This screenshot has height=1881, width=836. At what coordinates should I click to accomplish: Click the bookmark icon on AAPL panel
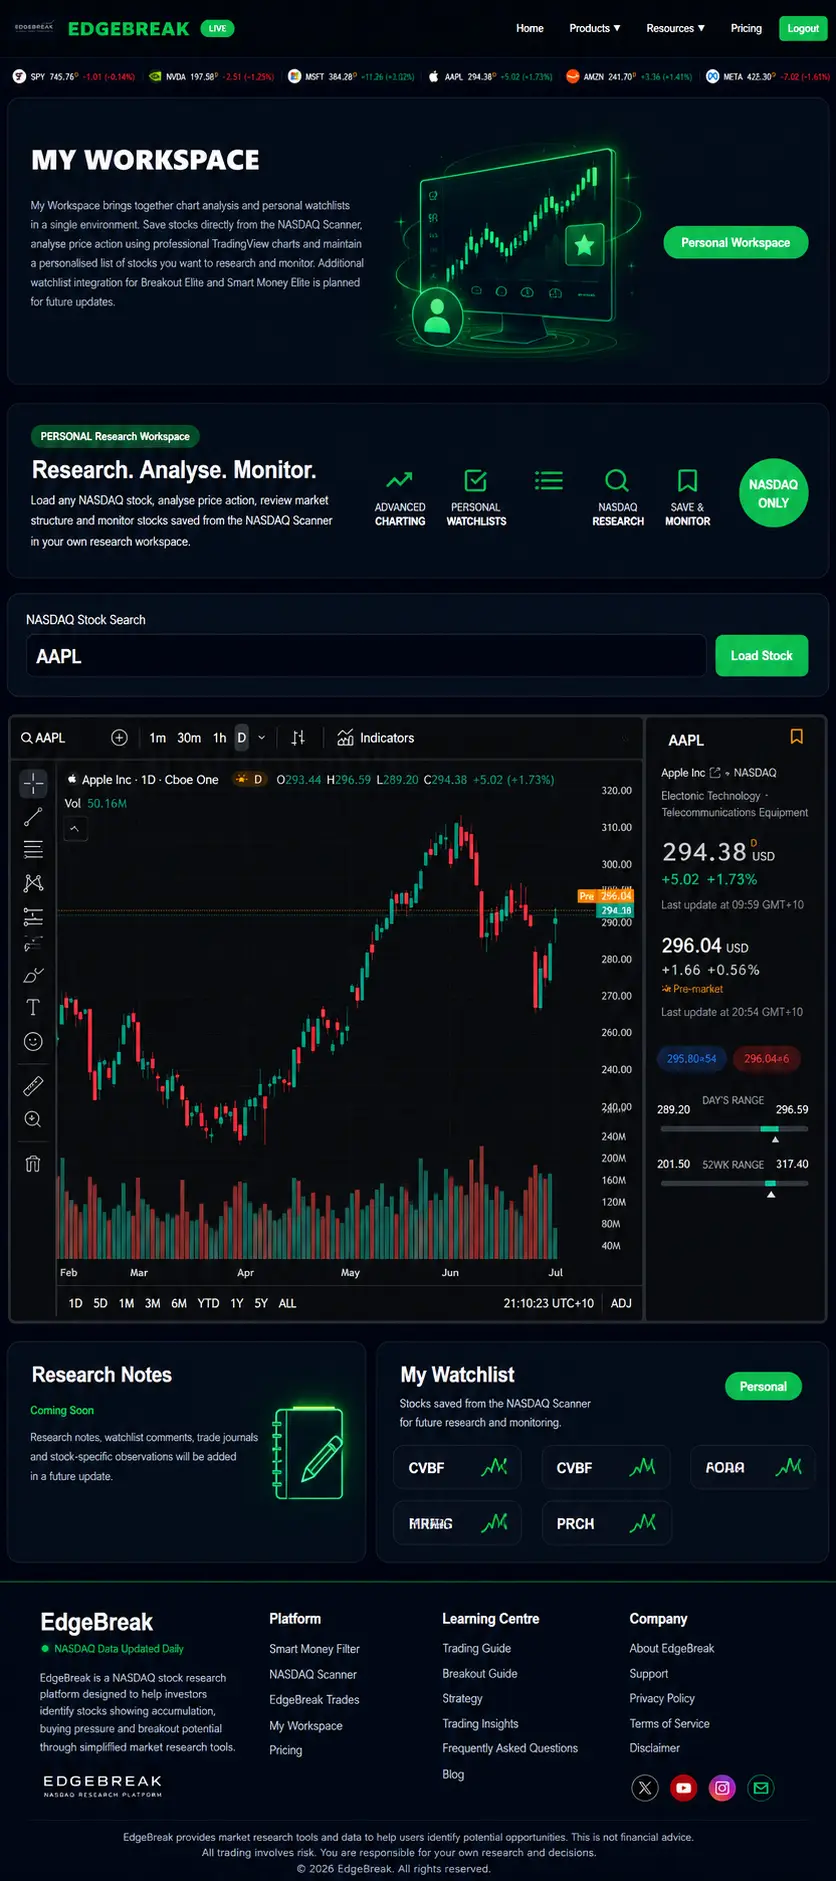click(x=797, y=737)
